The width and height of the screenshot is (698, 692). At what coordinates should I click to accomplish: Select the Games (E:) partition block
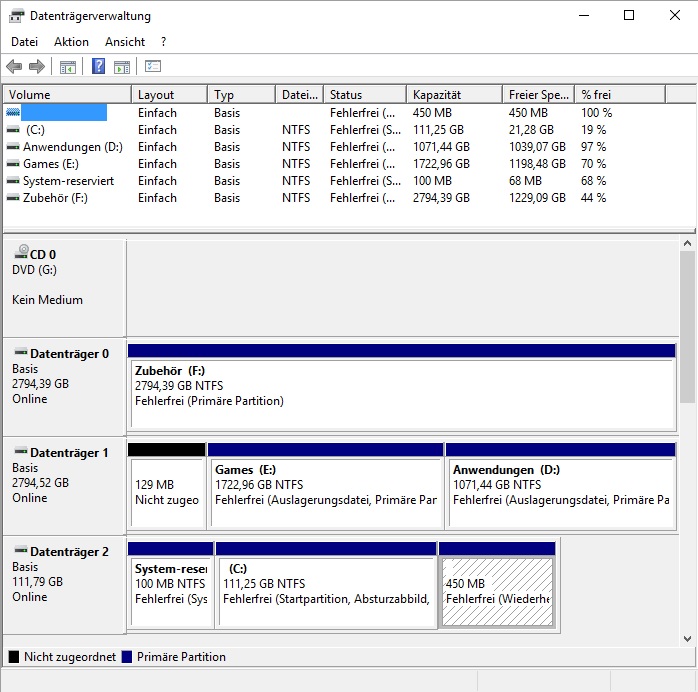pyautogui.click(x=326, y=486)
